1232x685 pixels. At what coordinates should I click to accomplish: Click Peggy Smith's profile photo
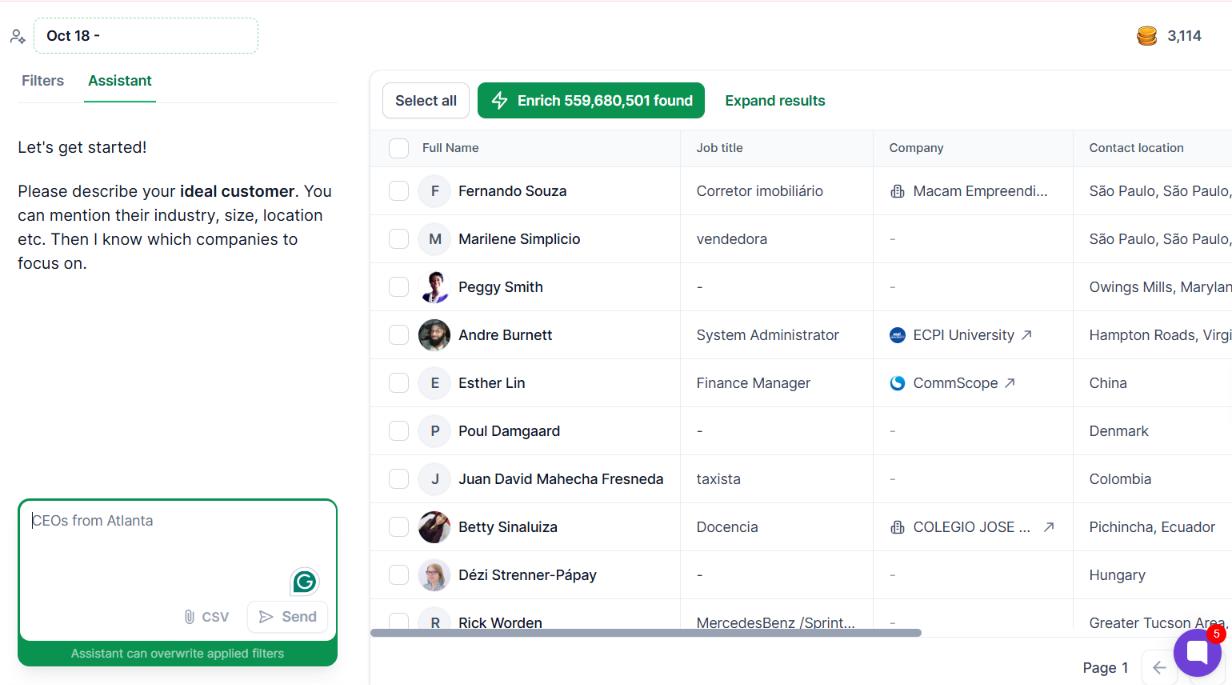pyautogui.click(x=434, y=287)
